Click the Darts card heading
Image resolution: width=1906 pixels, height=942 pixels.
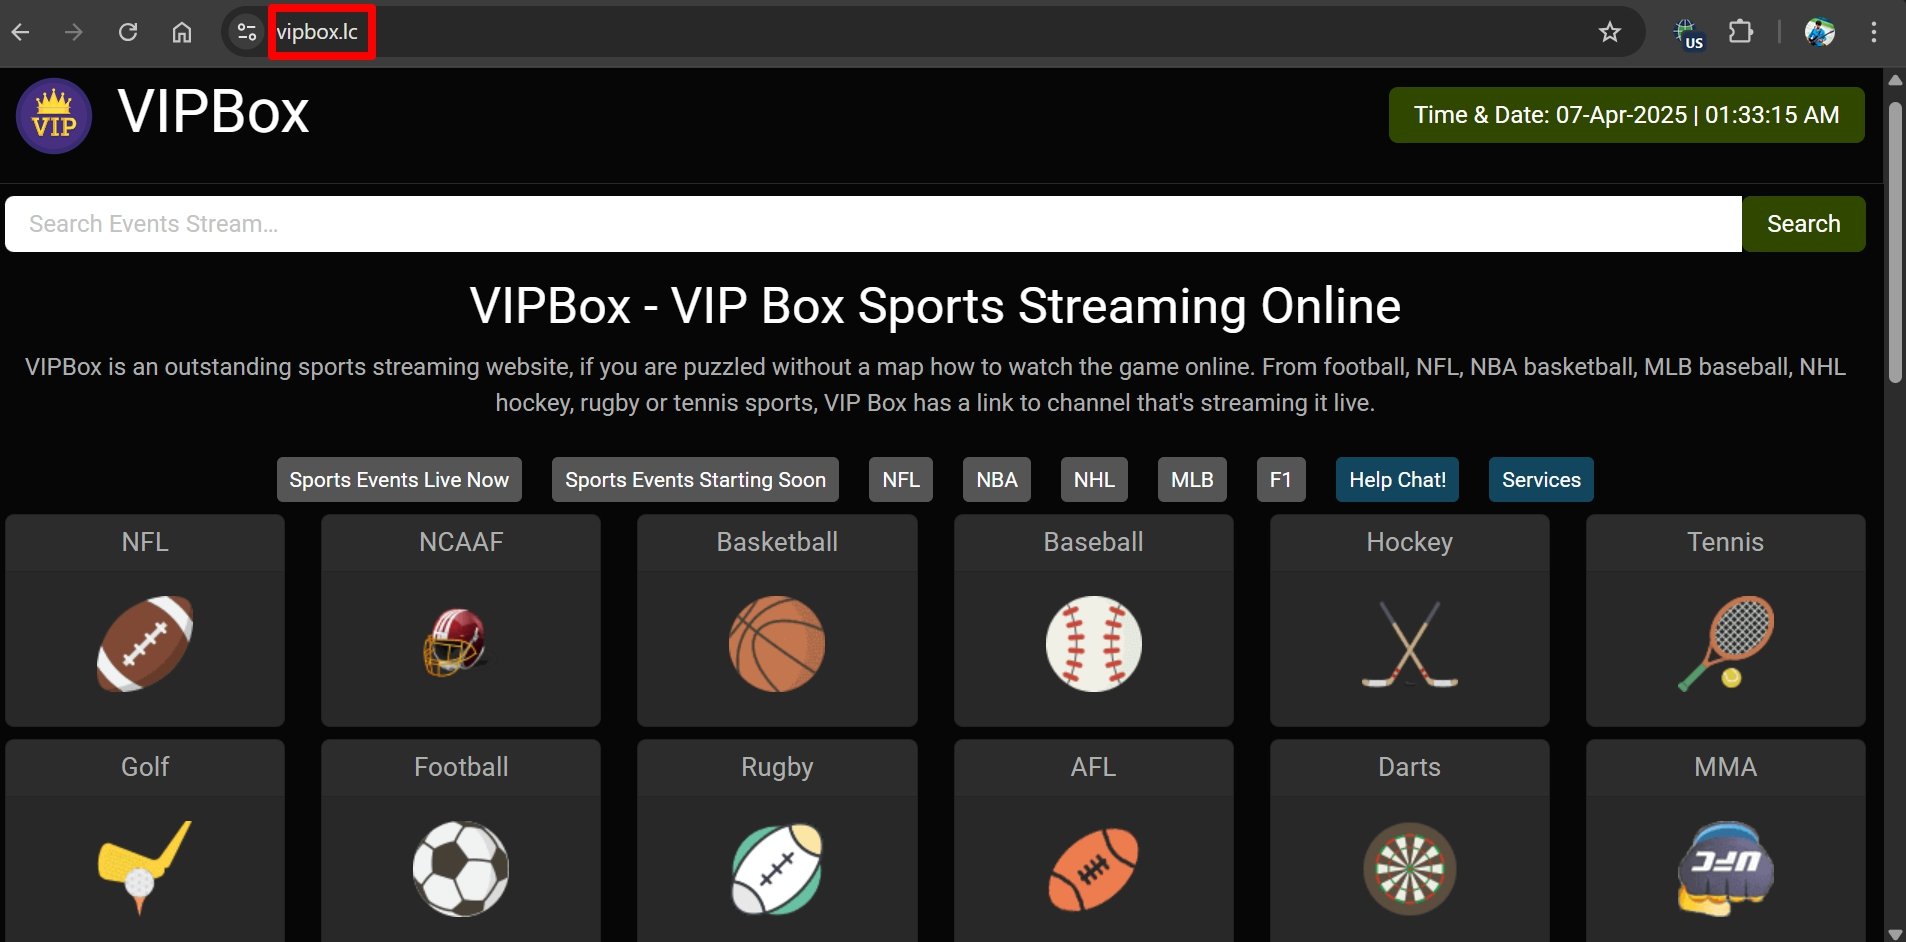point(1410,767)
